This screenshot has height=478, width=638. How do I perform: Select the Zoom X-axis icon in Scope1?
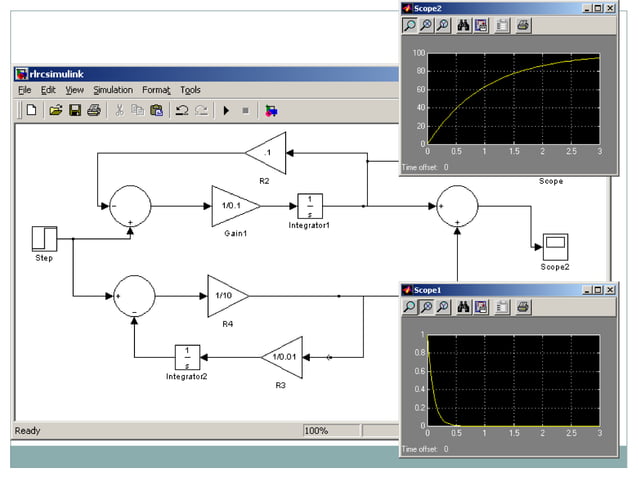click(427, 307)
